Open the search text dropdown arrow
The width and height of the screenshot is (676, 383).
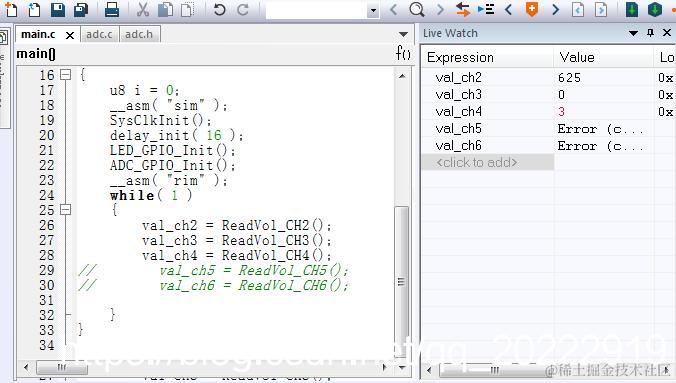[x=373, y=10]
